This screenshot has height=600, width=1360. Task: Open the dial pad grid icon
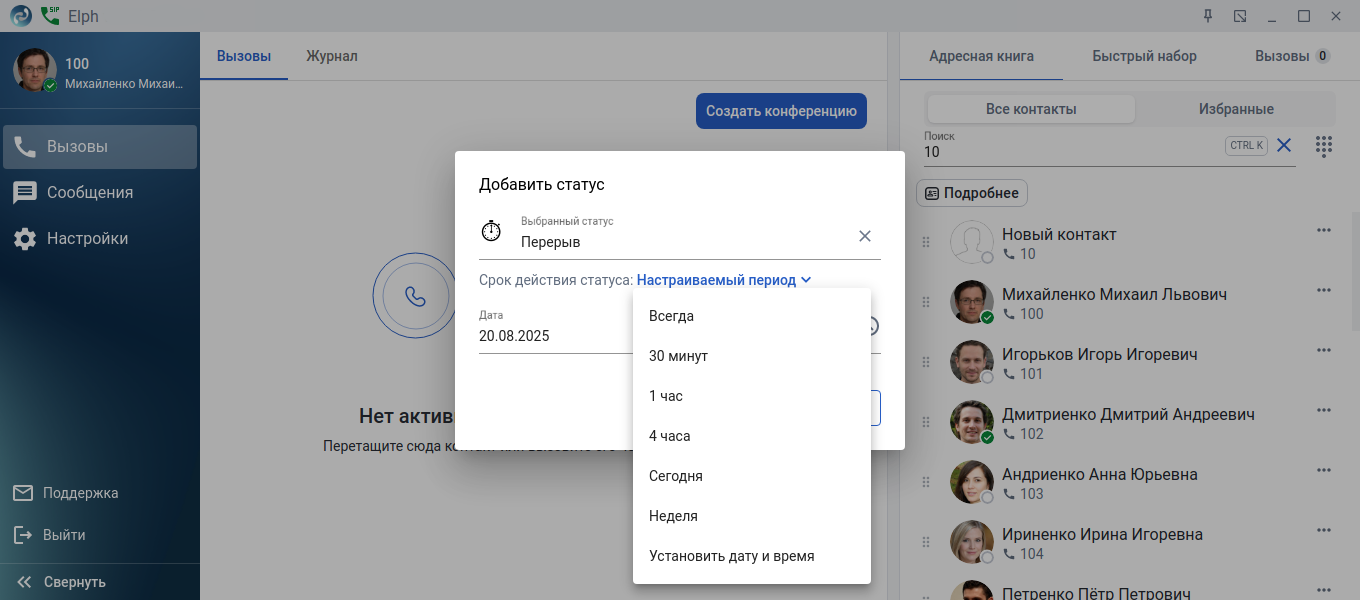[1324, 146]
